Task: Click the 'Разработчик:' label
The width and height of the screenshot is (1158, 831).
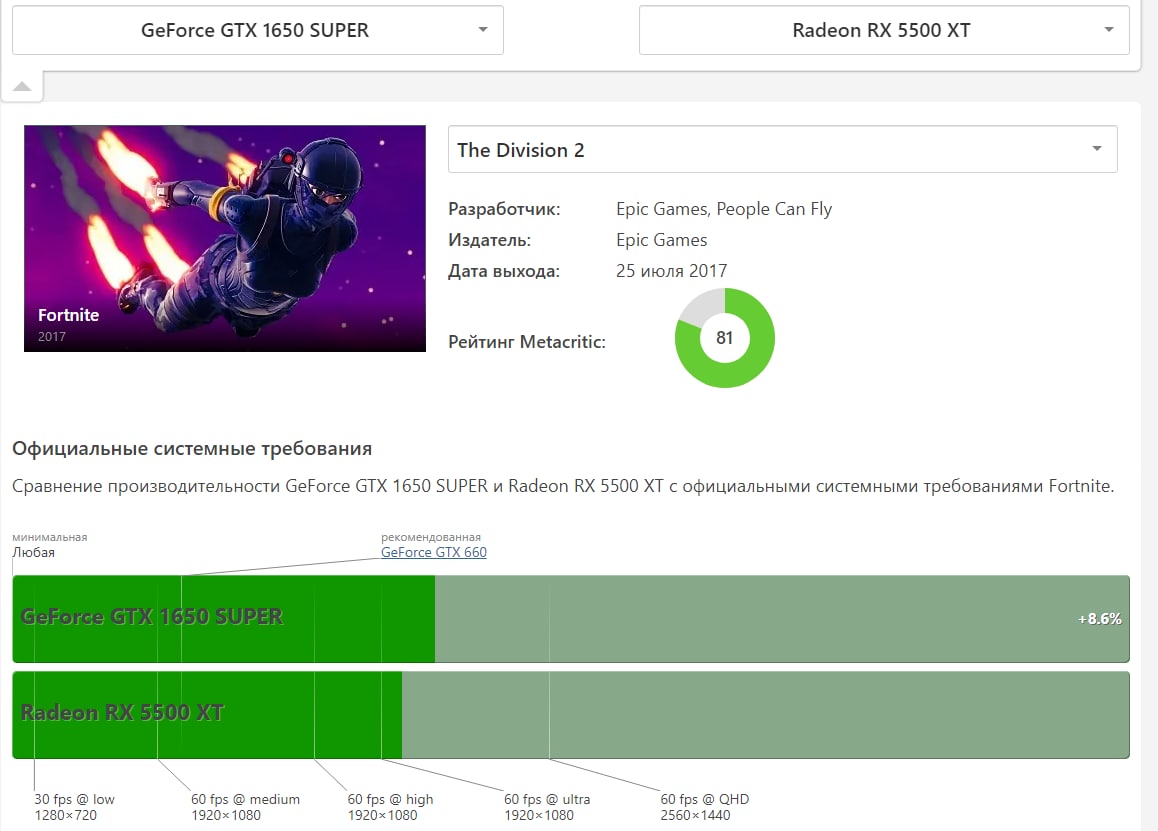Action: click(x=504, y=209)
